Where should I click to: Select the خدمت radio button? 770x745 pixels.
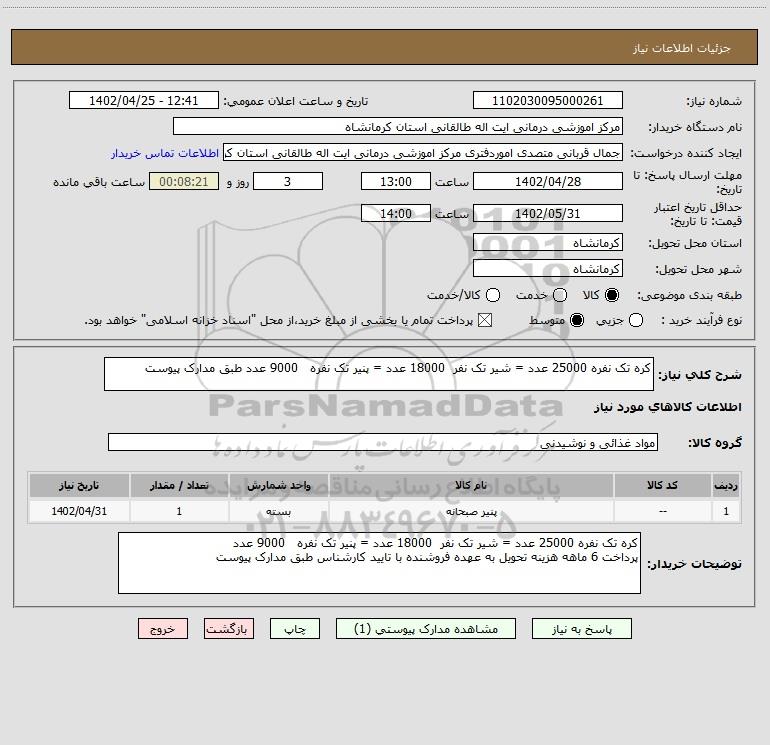click(x=560, y=295)
